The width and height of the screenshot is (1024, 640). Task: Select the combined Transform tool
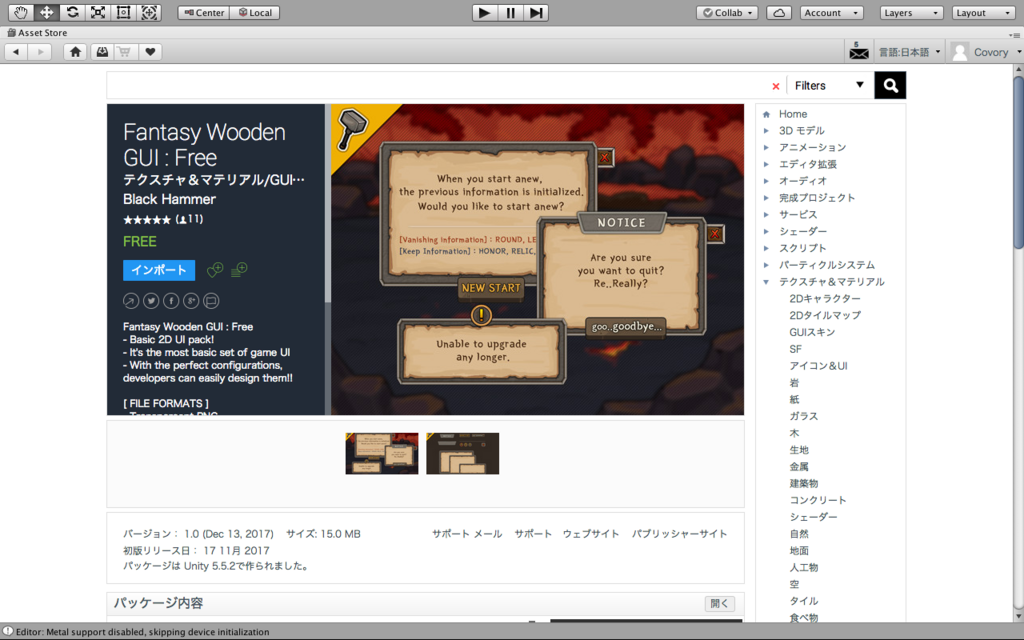pos(149,12)
